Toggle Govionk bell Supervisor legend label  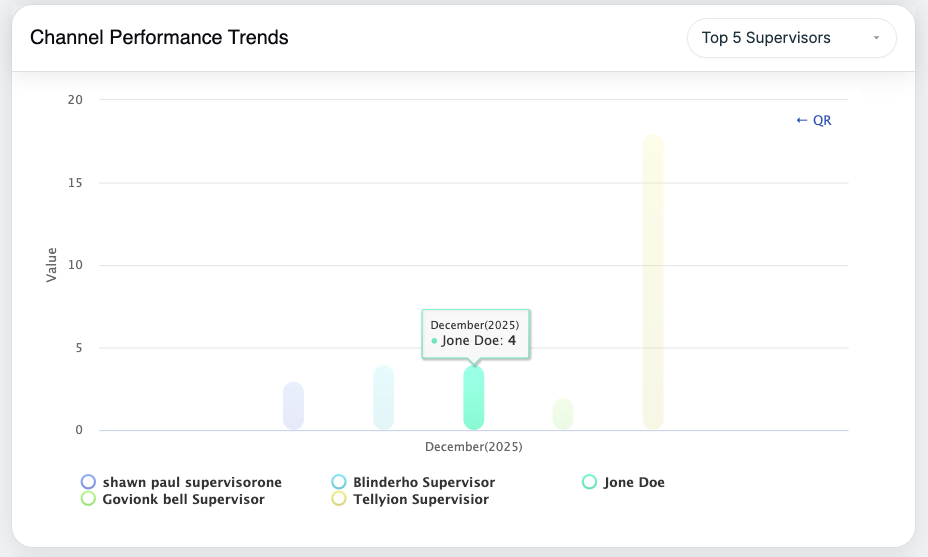tap(183, 499)
